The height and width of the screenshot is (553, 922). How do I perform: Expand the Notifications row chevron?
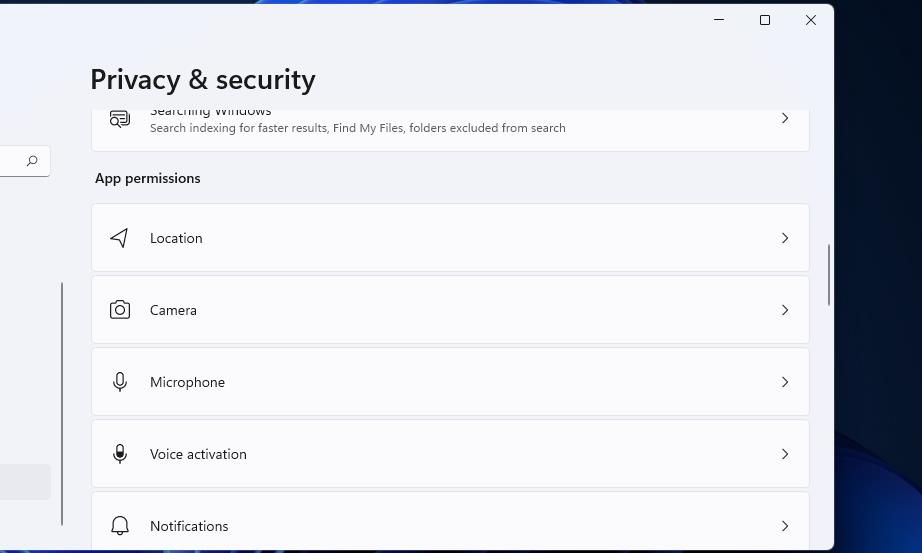pyautogui.click(x=785, y=525)
